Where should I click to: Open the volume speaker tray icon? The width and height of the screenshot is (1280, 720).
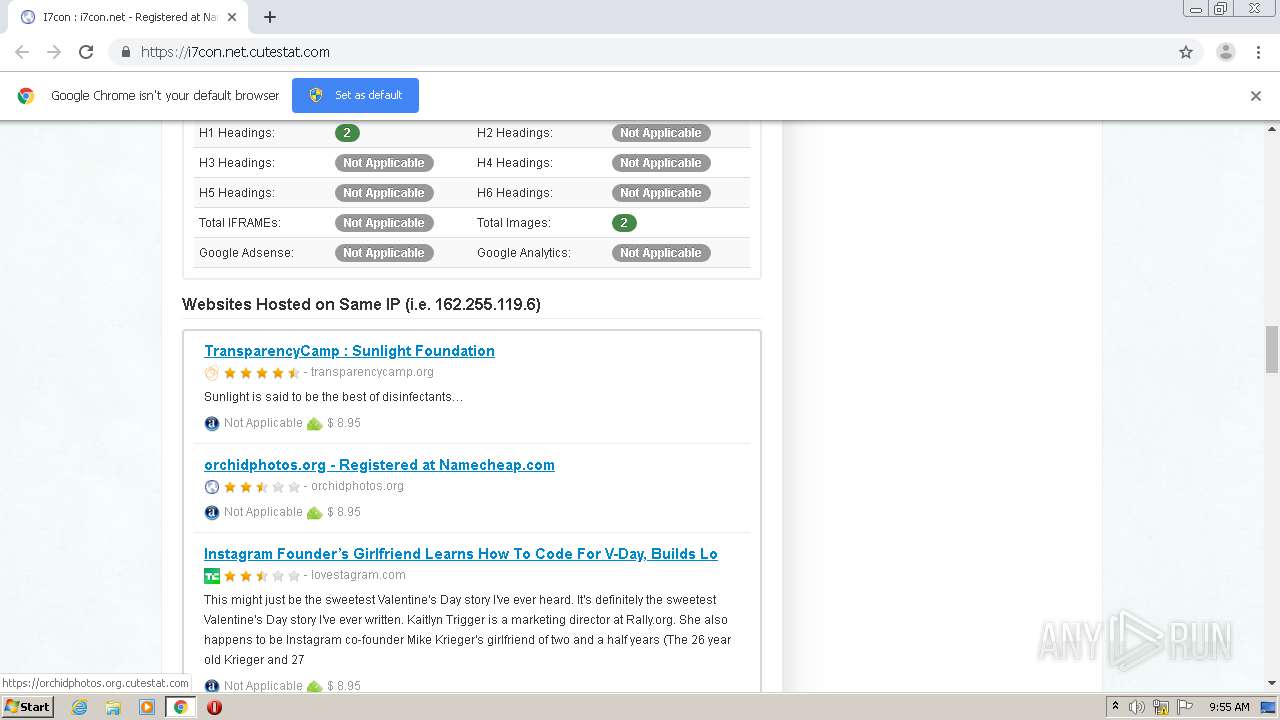click(x=1137, y=707)
